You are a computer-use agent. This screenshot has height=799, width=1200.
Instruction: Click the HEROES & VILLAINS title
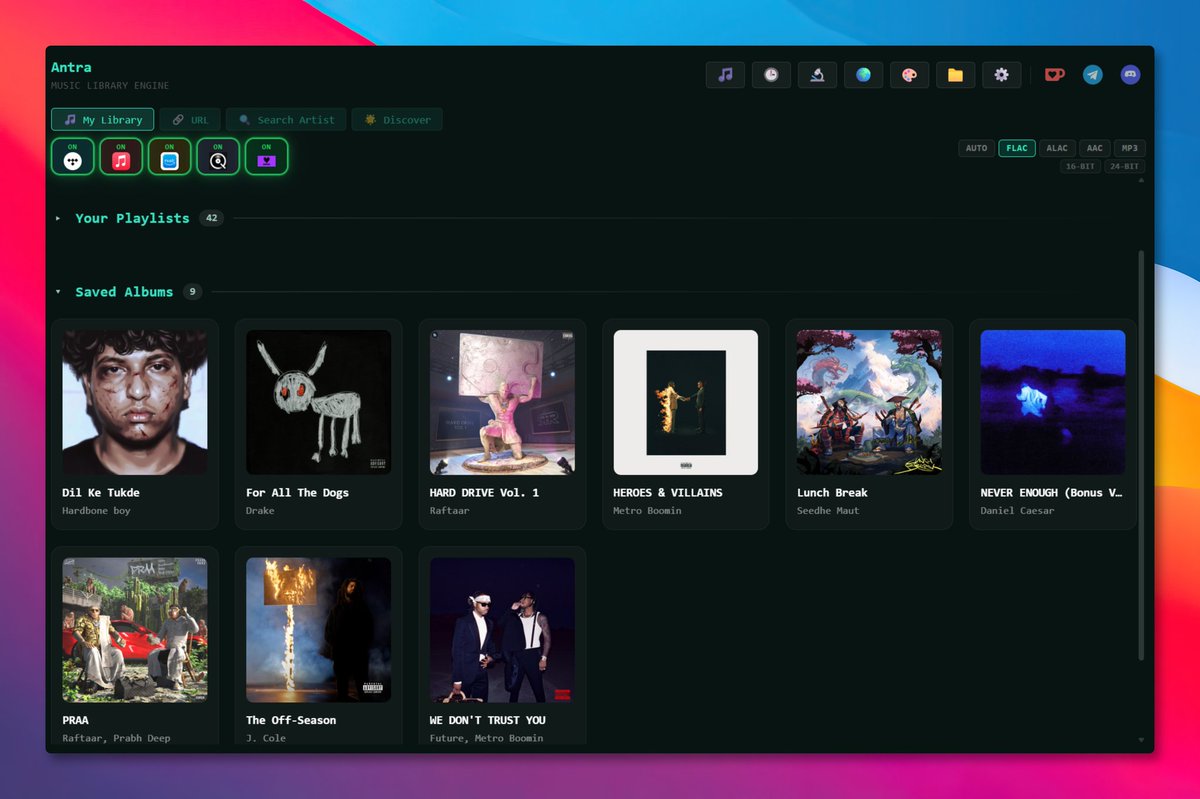pos(668,493)
